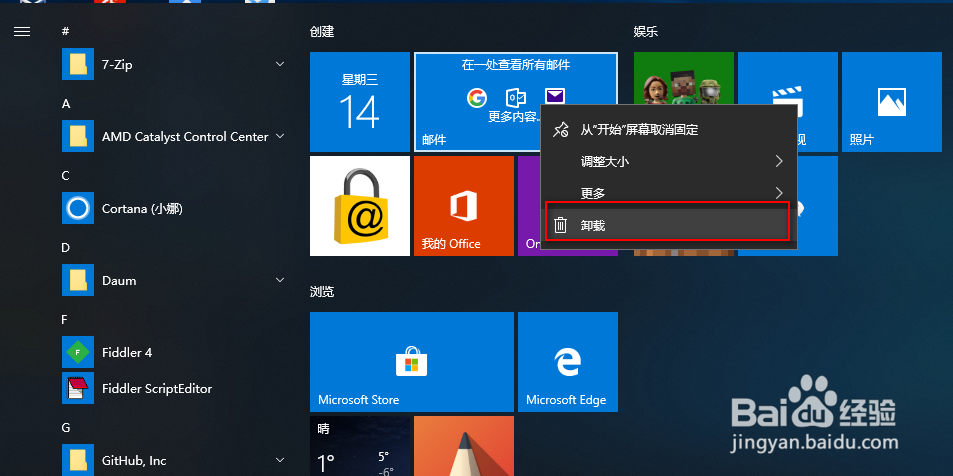Screen dimensions: 953x476
Task: Click the Fiddler 4 label
Action: [127, 353]
